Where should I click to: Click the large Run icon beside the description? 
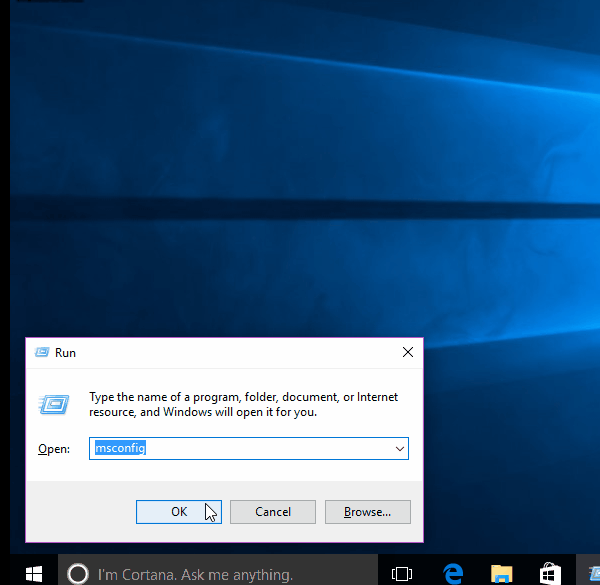(x=54, y=404)
